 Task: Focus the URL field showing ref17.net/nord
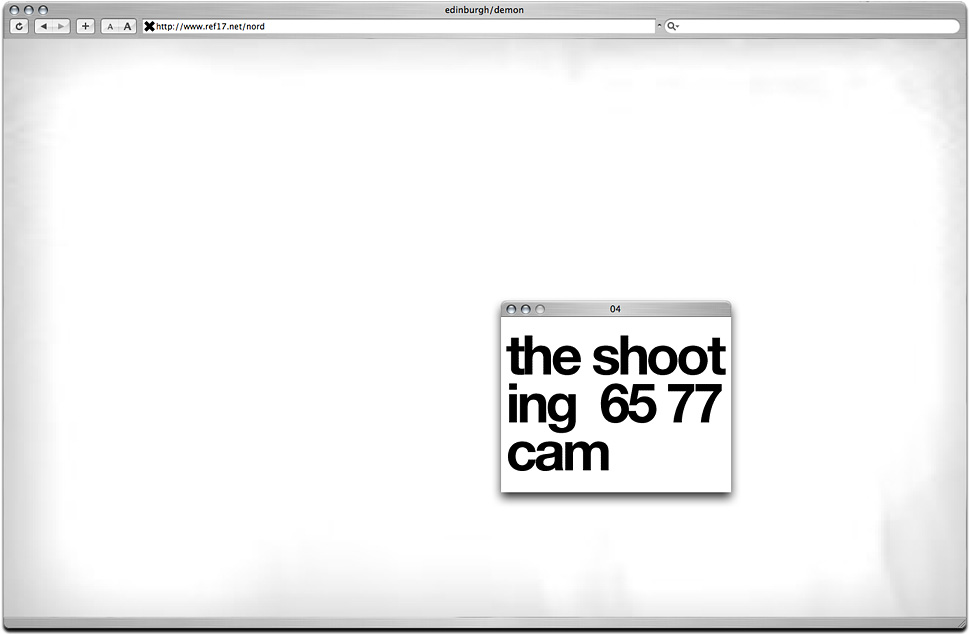pos(400,26)
